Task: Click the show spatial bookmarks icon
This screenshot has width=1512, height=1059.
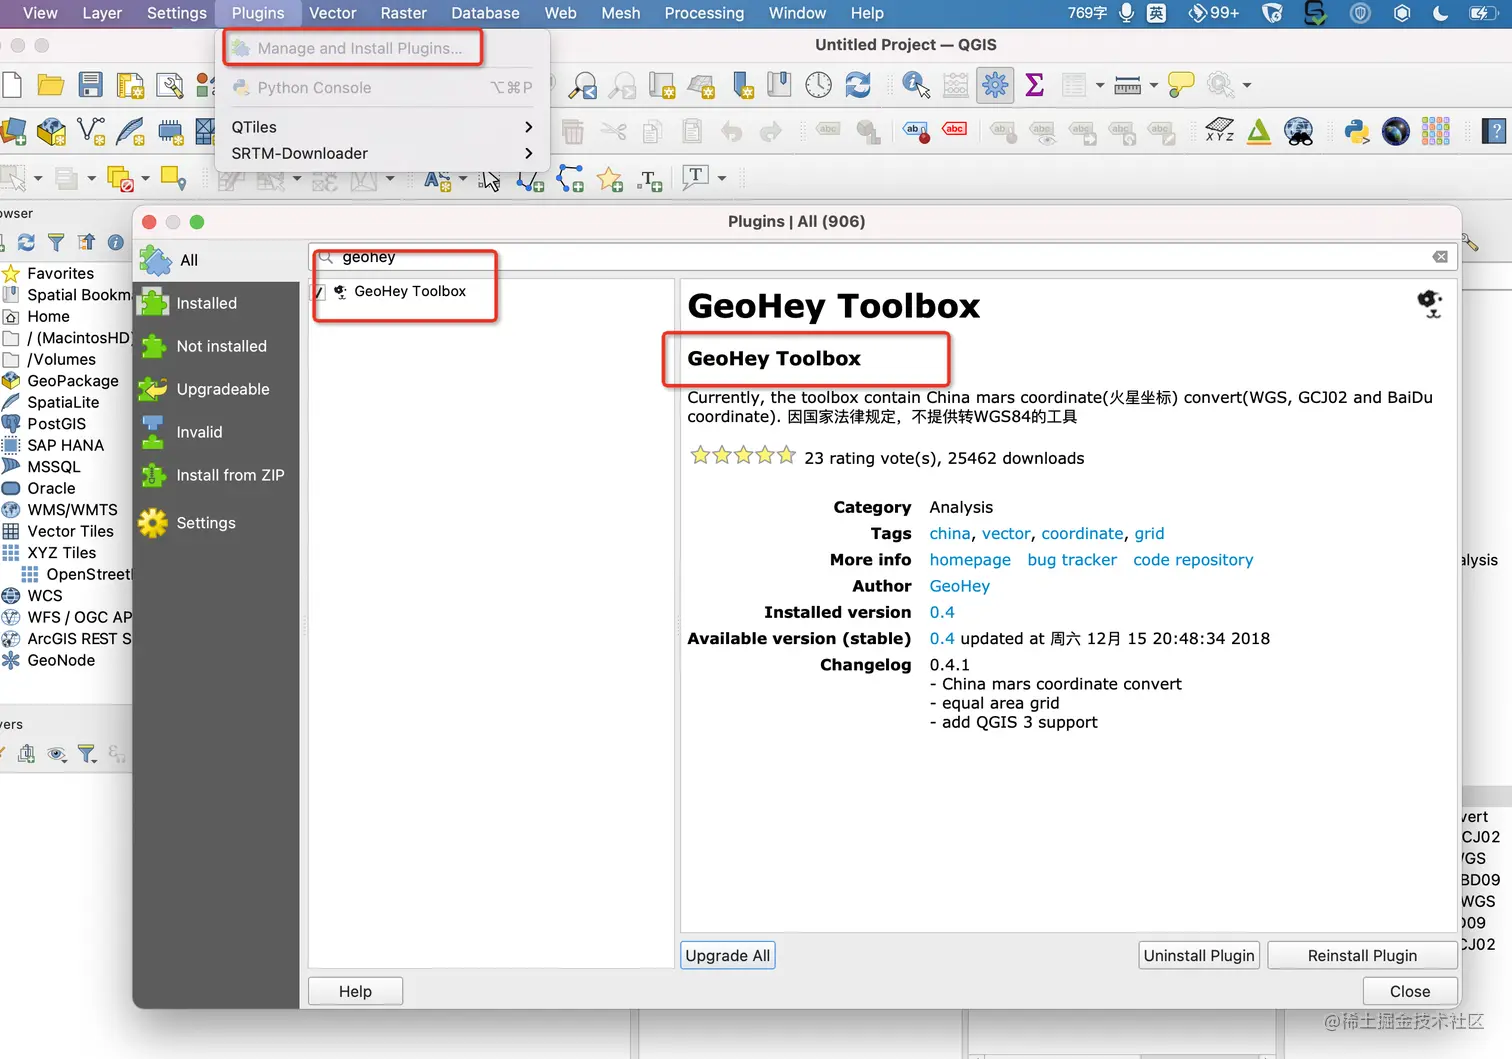Action: [x=779, y=85]
